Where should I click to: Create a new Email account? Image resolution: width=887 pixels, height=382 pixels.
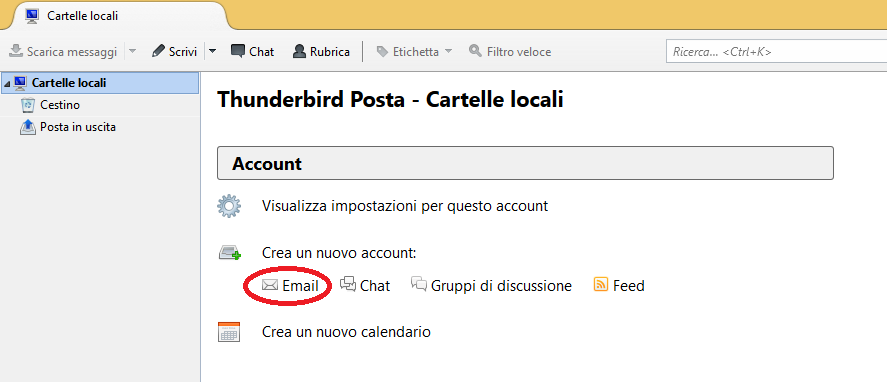[291, 286]
